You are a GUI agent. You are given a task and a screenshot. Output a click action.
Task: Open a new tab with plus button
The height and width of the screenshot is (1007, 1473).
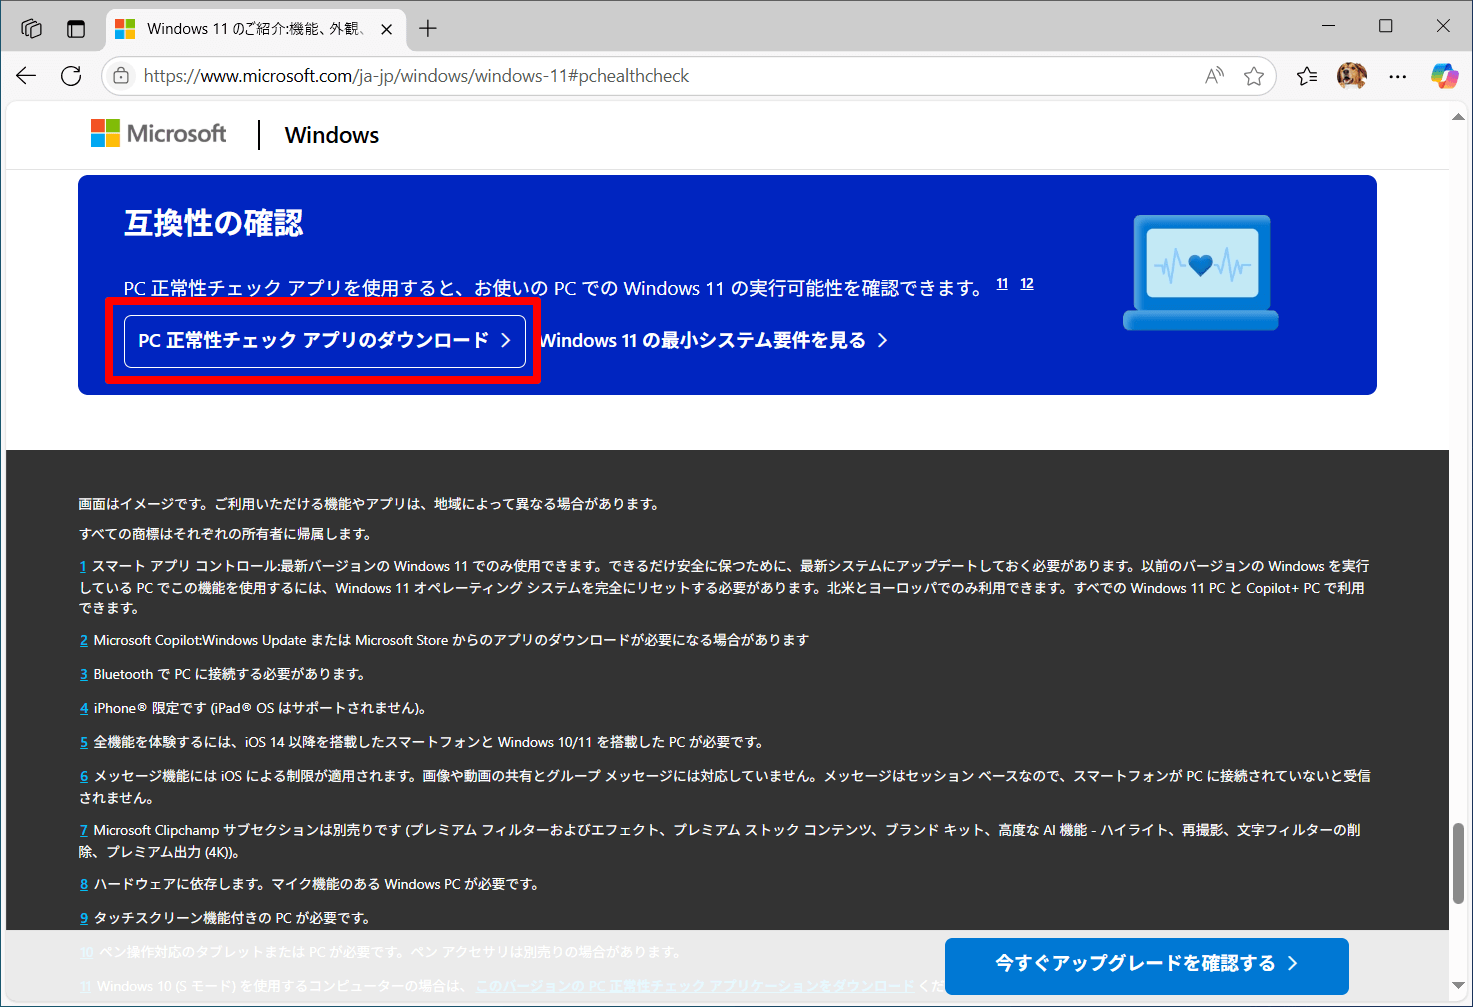428,28
